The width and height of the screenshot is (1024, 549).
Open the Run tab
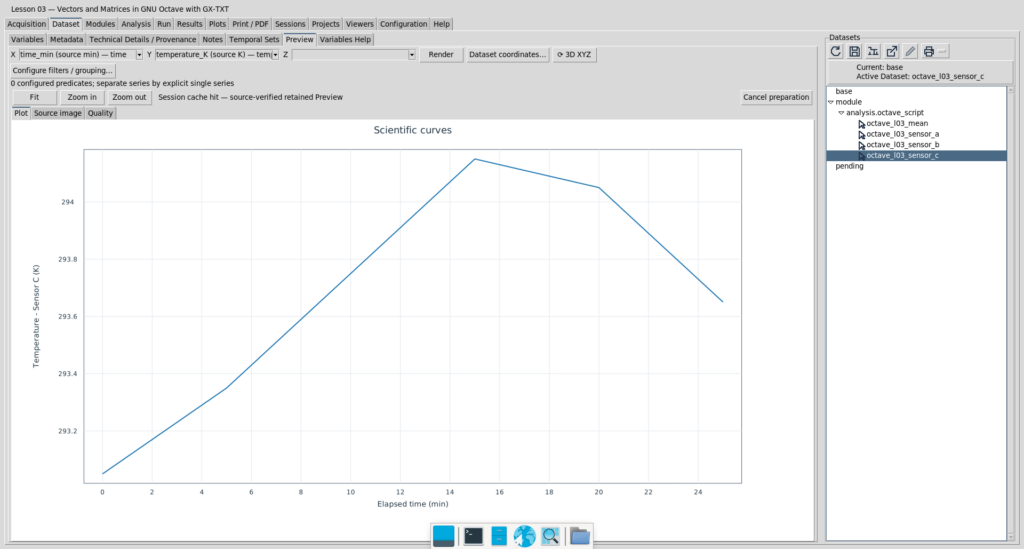click(164, 24)
